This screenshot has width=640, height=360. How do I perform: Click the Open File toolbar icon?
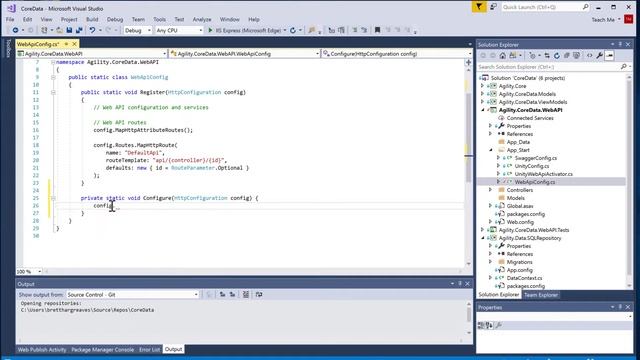tap(60, 30)
